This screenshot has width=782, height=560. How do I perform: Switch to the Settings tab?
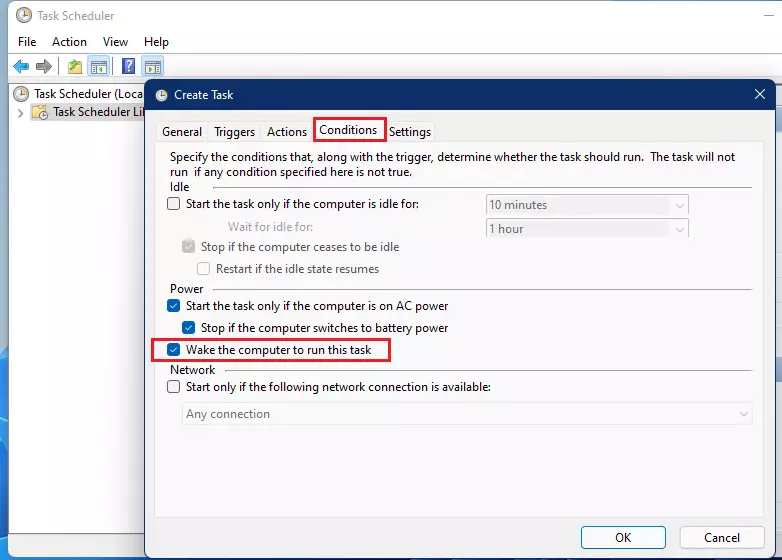tap(410, 132)
